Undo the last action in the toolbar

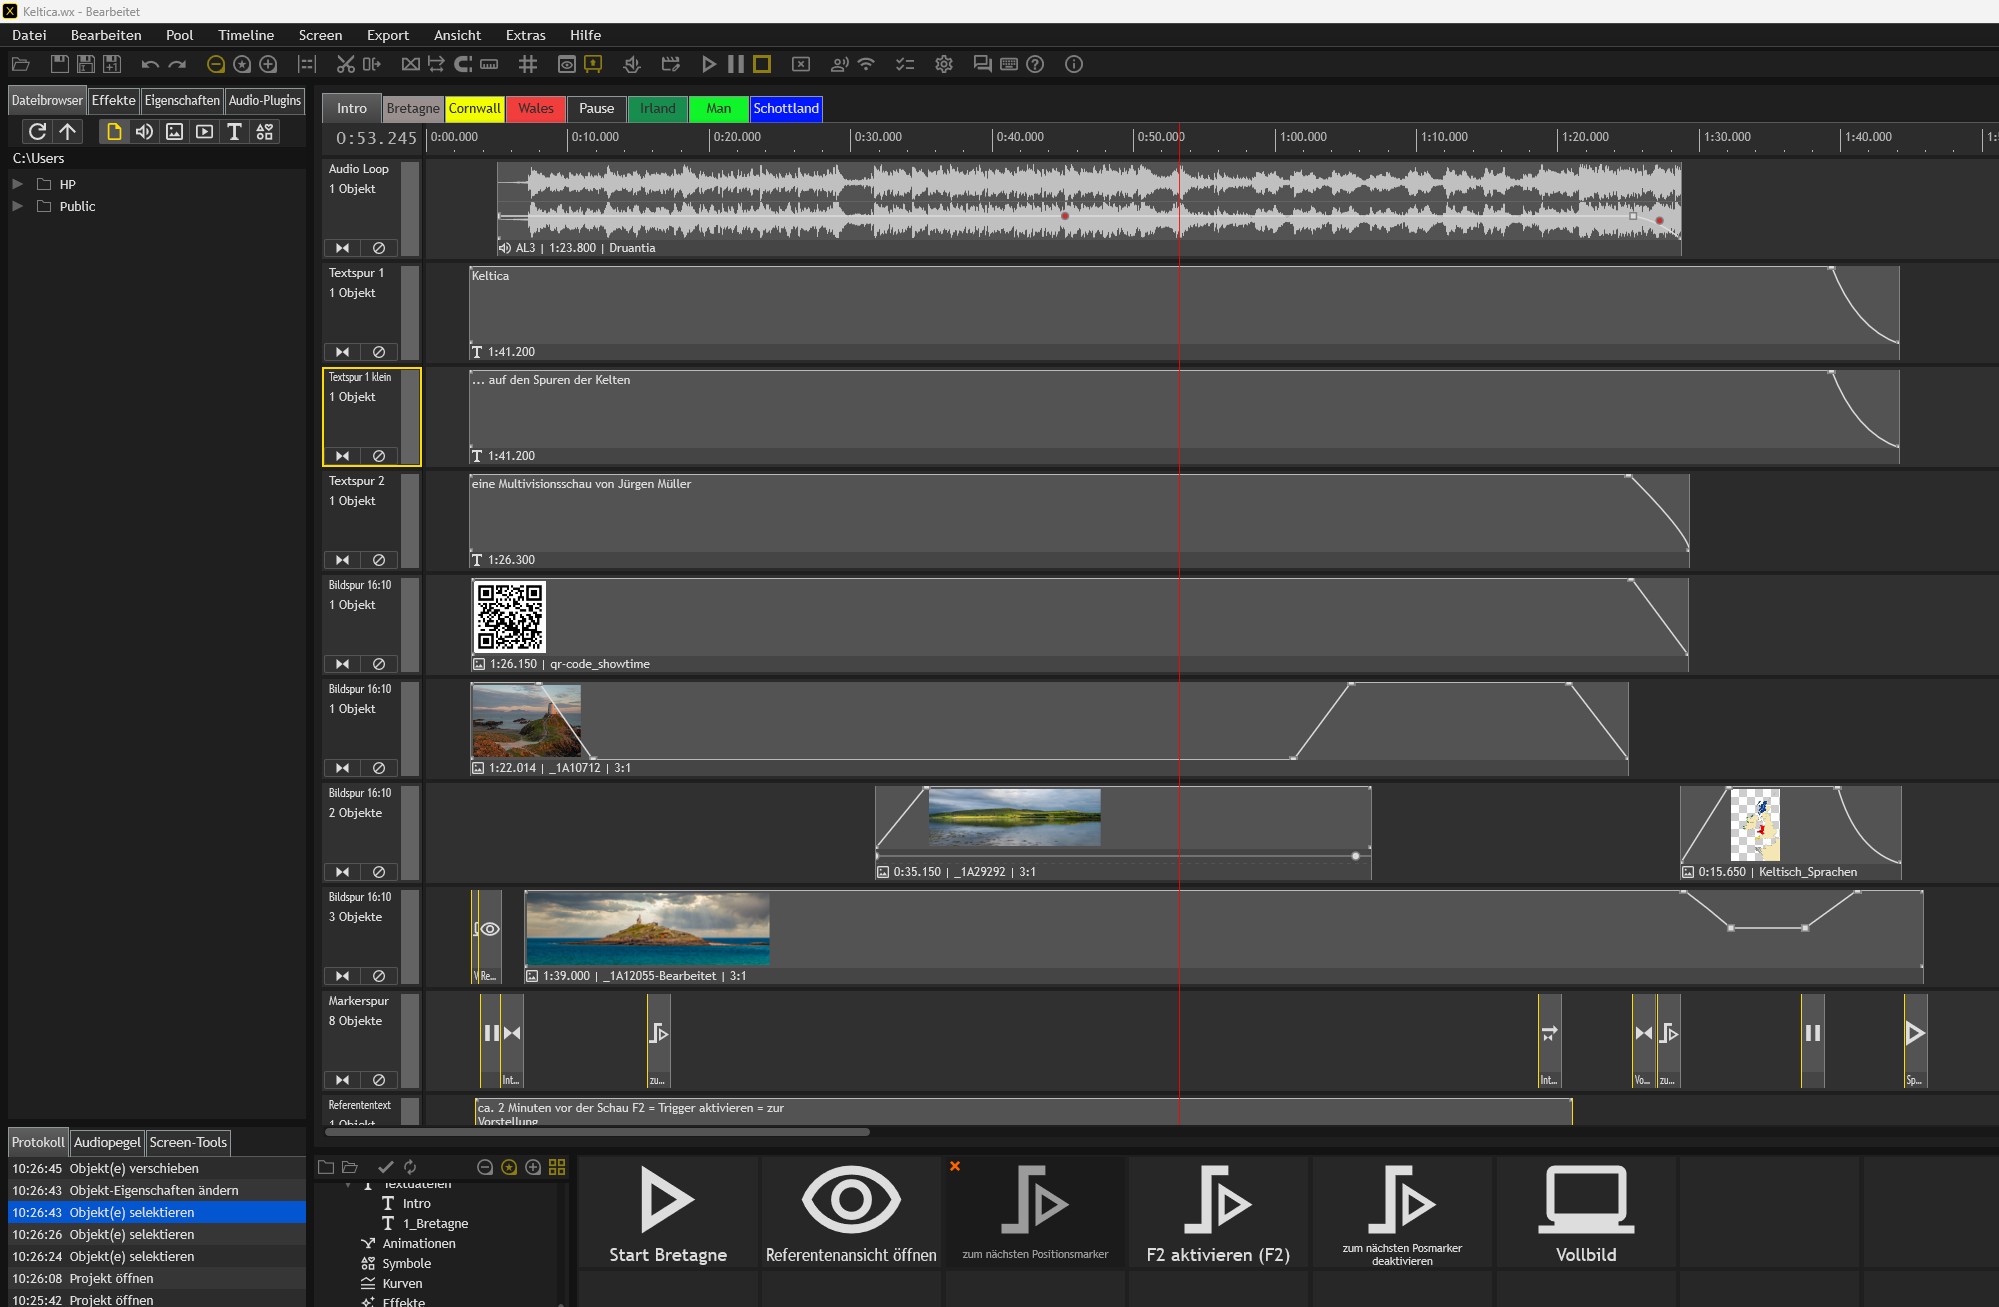point(150,64)
